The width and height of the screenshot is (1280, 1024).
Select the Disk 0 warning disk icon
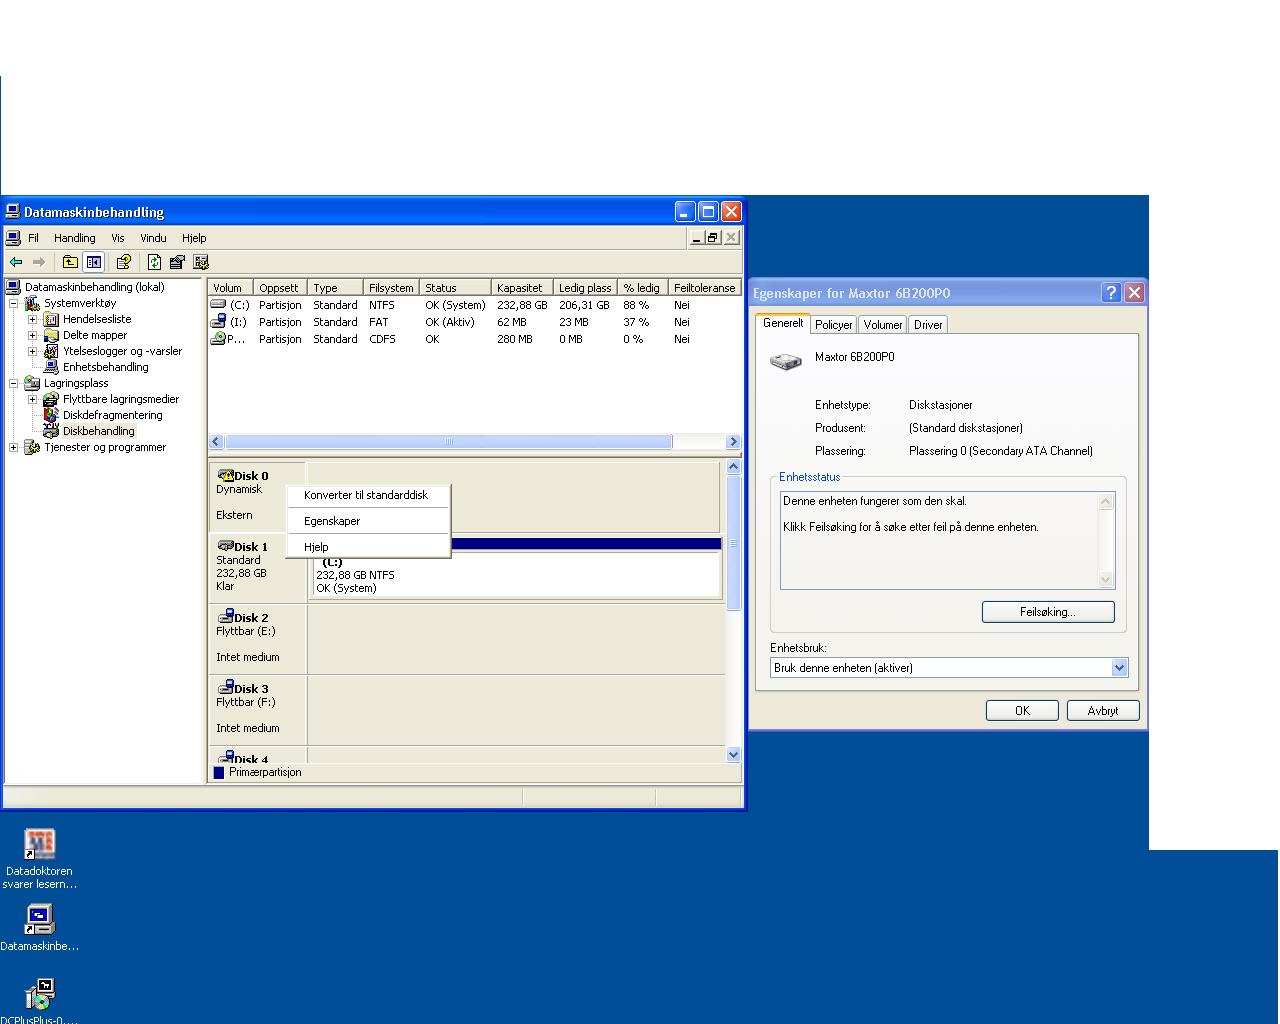click(x=226, y=475)
